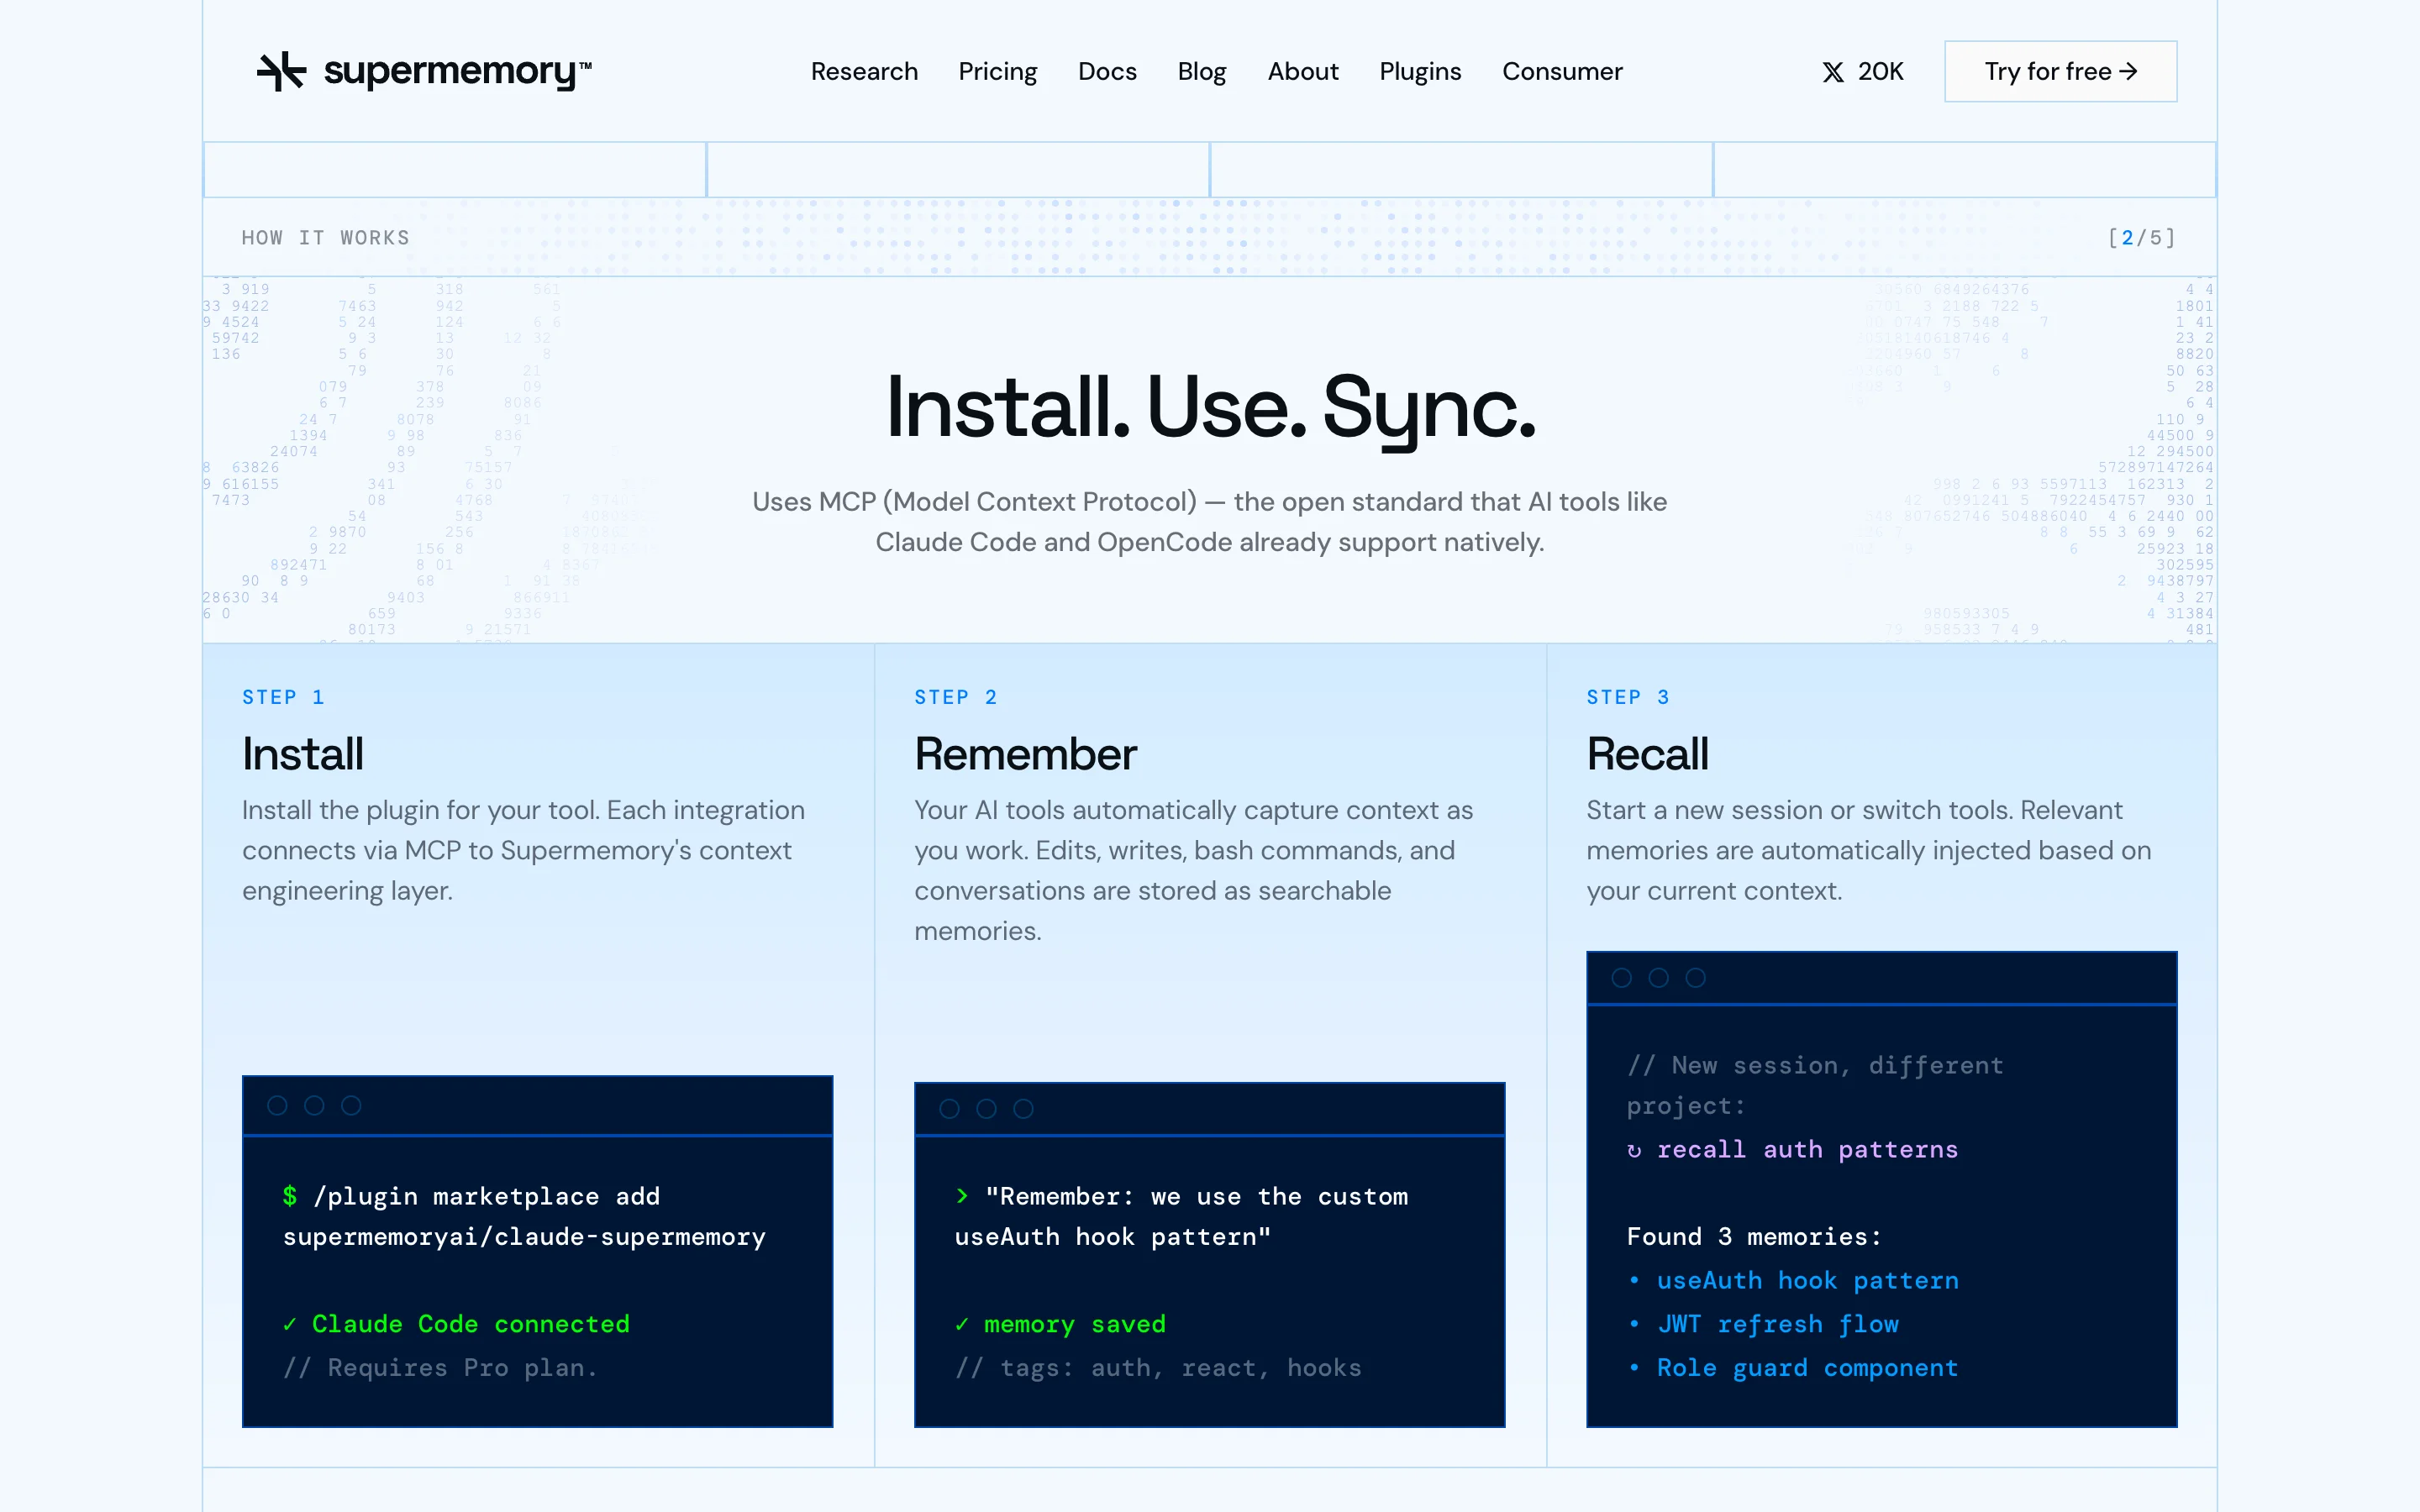2420x1512 pixels.
Task: Select the second empty tab segment
Action: tap(958, 169)
